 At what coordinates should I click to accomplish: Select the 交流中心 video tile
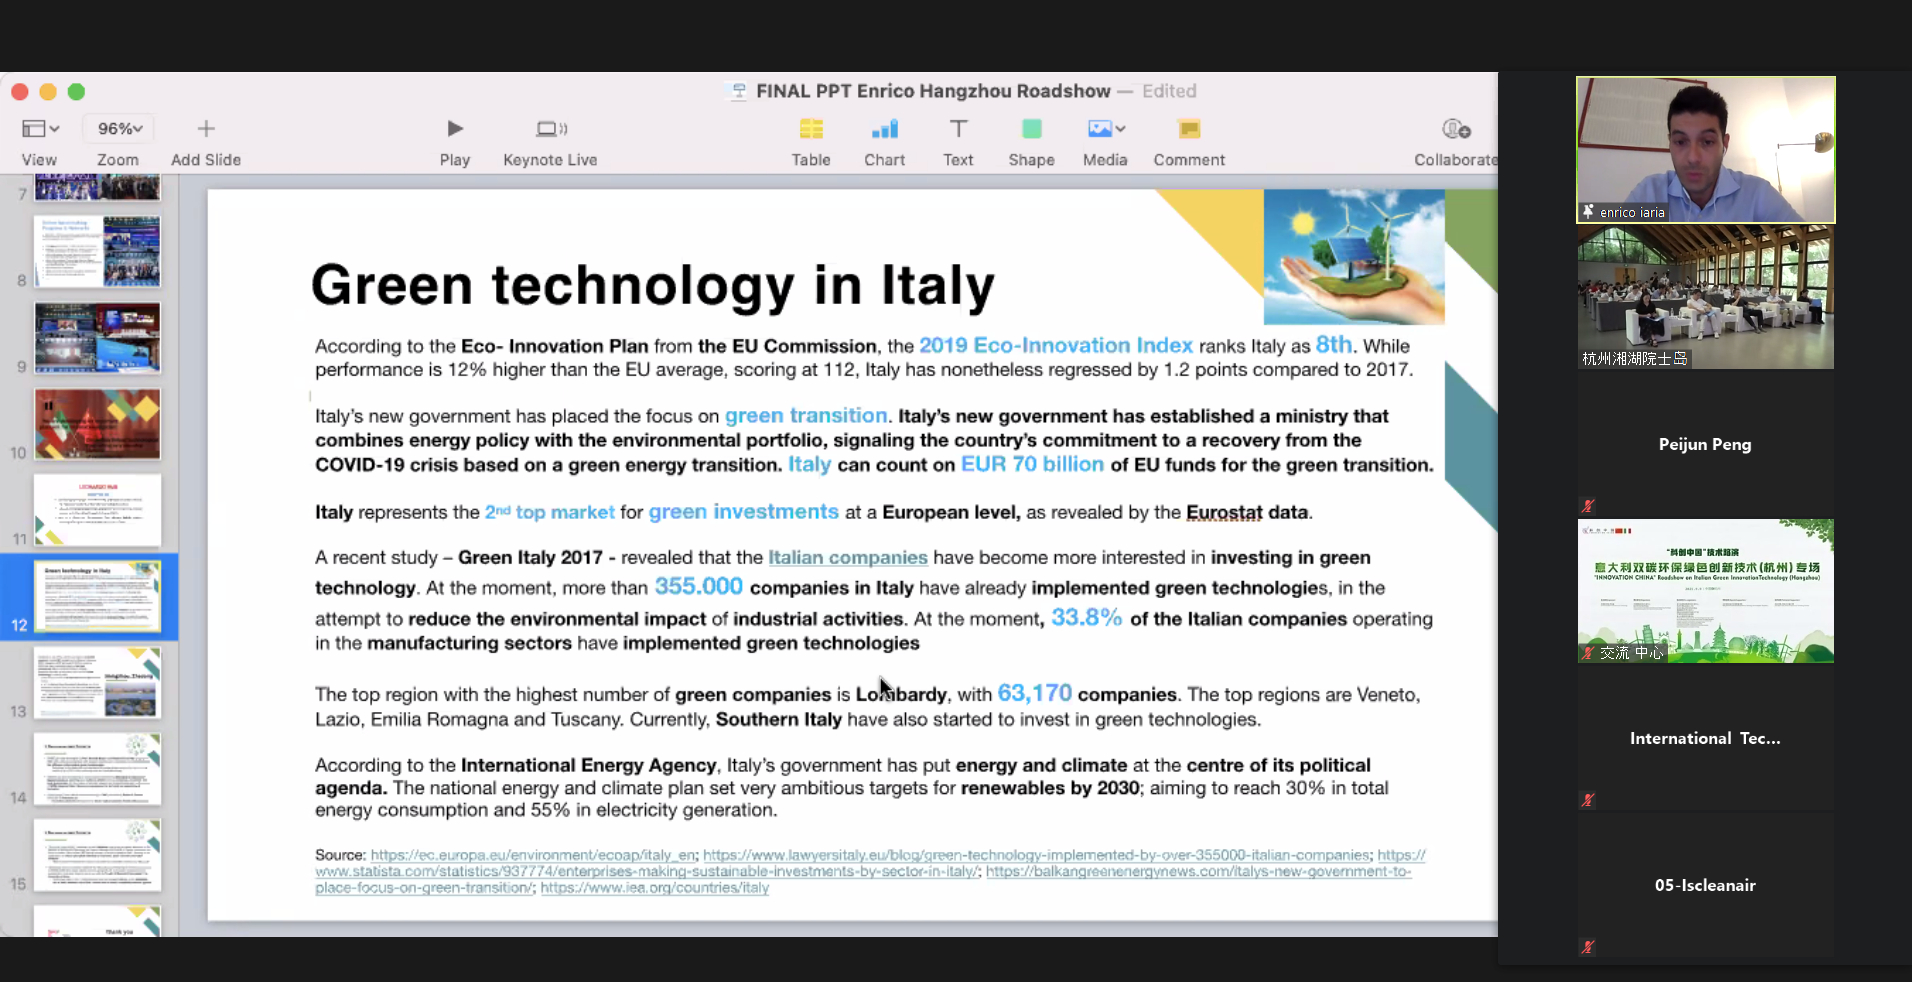click(1706, 591)
